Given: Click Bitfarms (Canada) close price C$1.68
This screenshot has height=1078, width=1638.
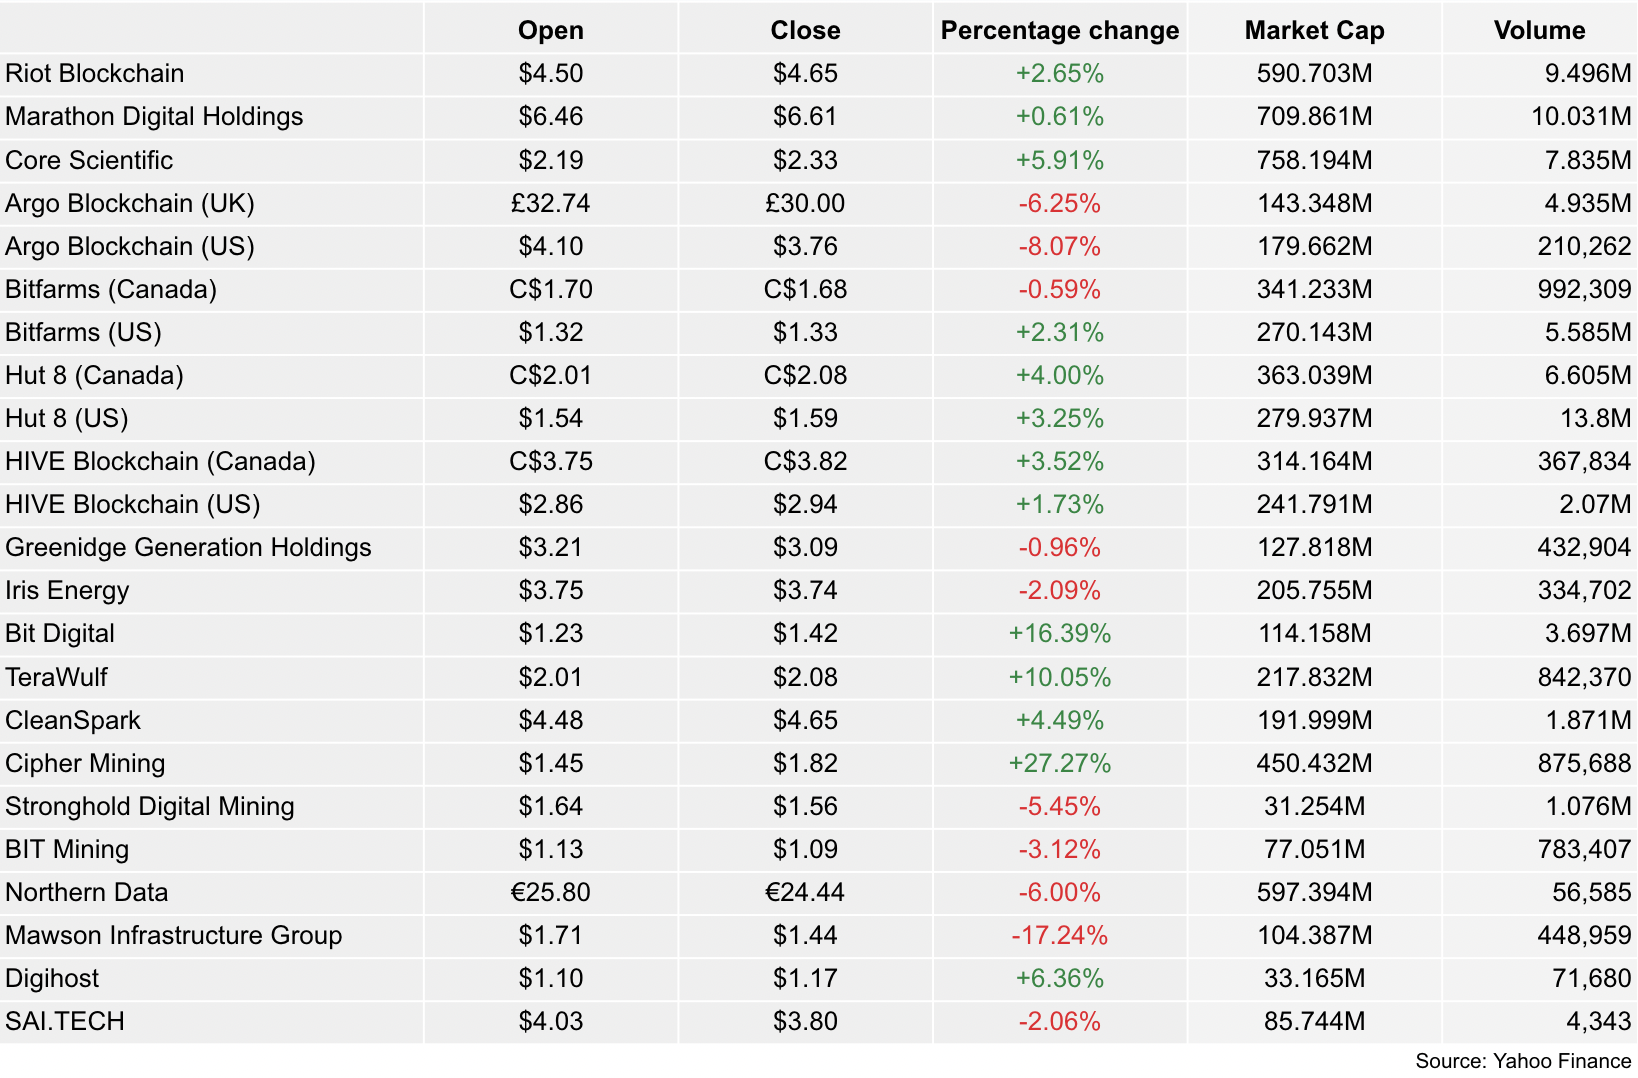Looking at the screenshot, I should coord(805,289).
